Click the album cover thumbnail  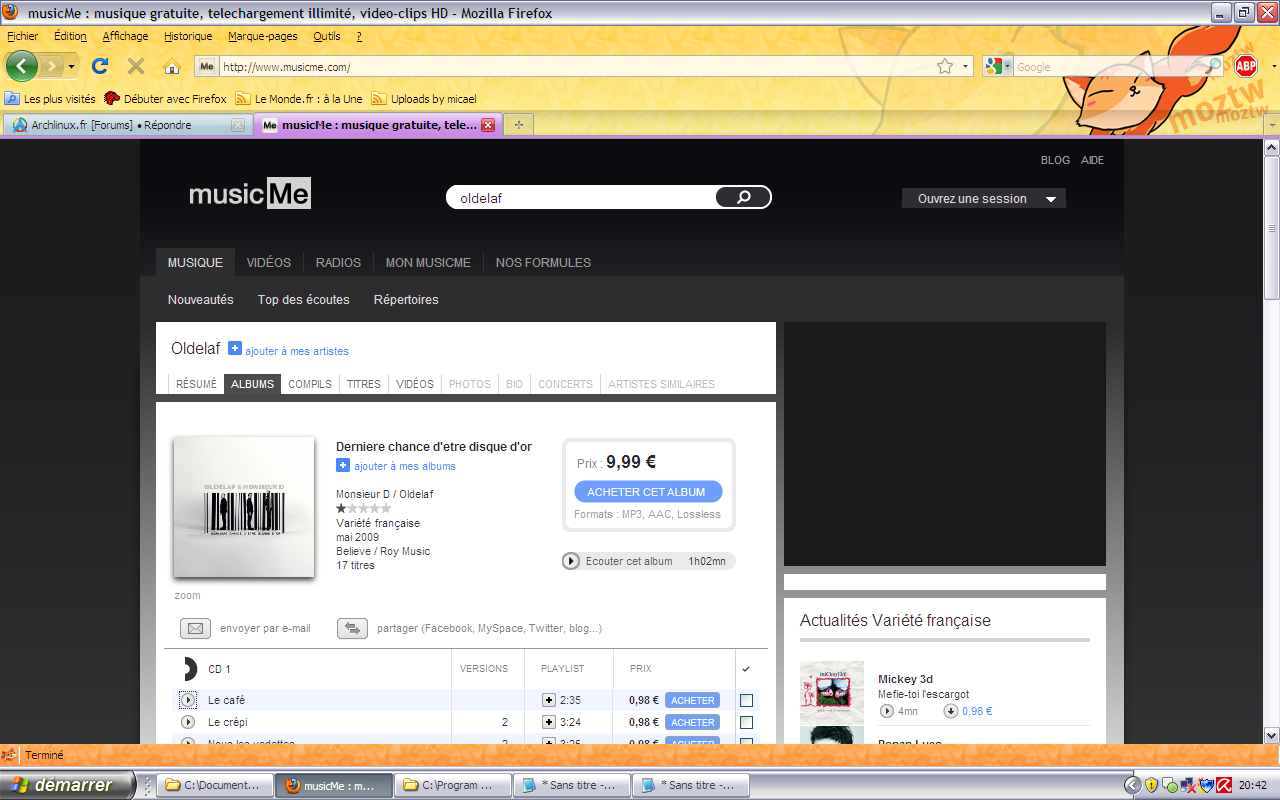(244, 507)
